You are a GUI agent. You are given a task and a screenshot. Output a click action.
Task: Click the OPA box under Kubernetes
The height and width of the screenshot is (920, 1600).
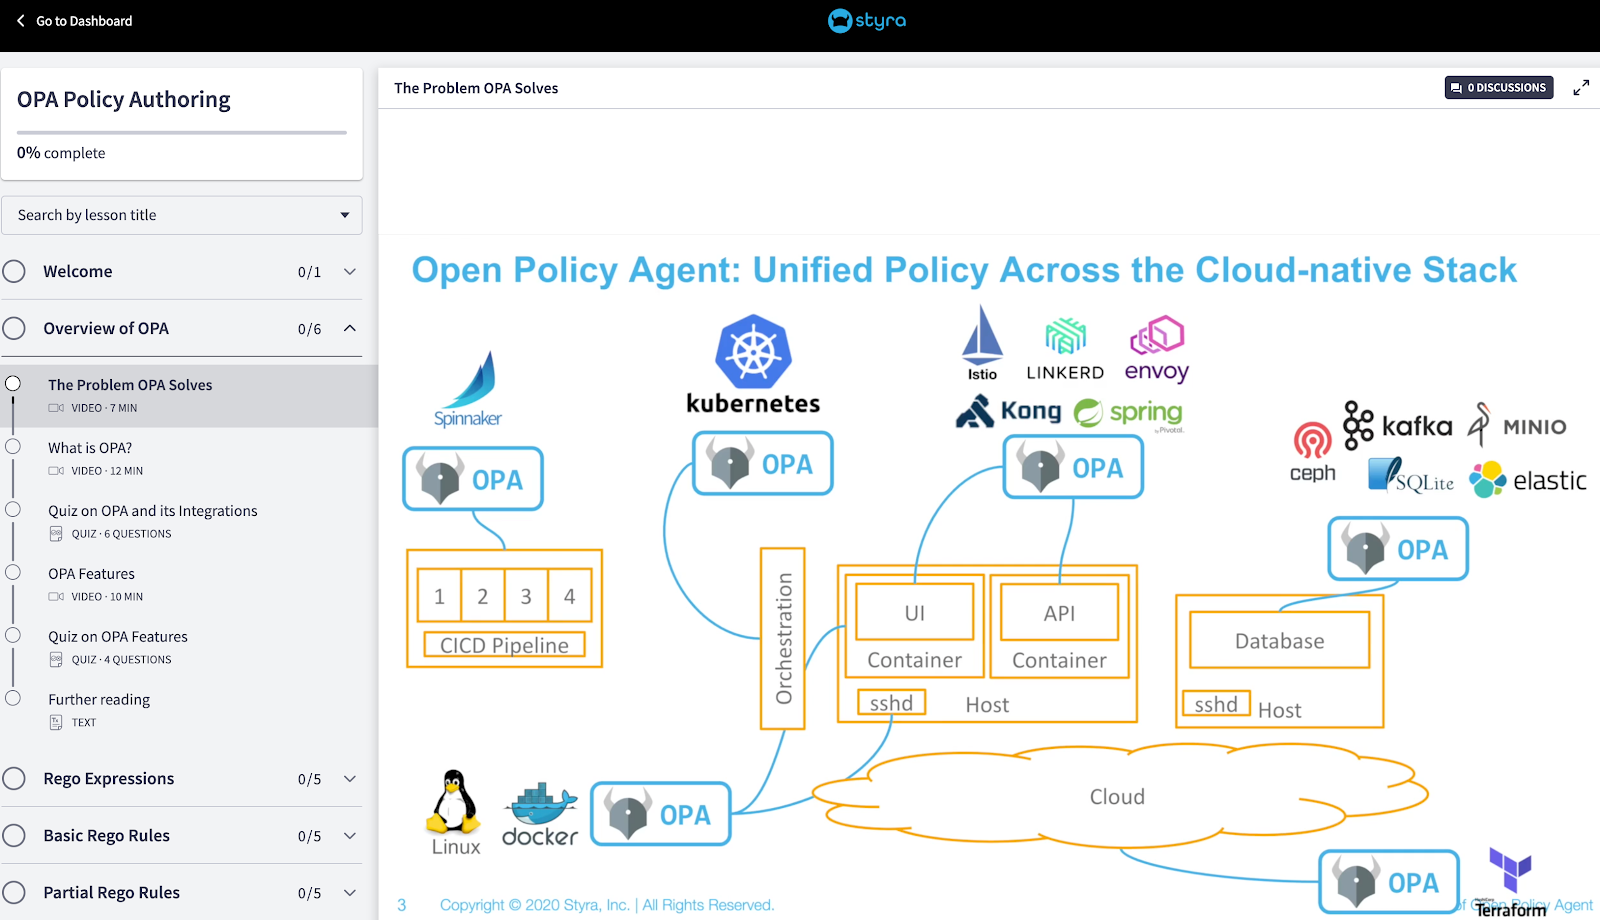(763, 463)
